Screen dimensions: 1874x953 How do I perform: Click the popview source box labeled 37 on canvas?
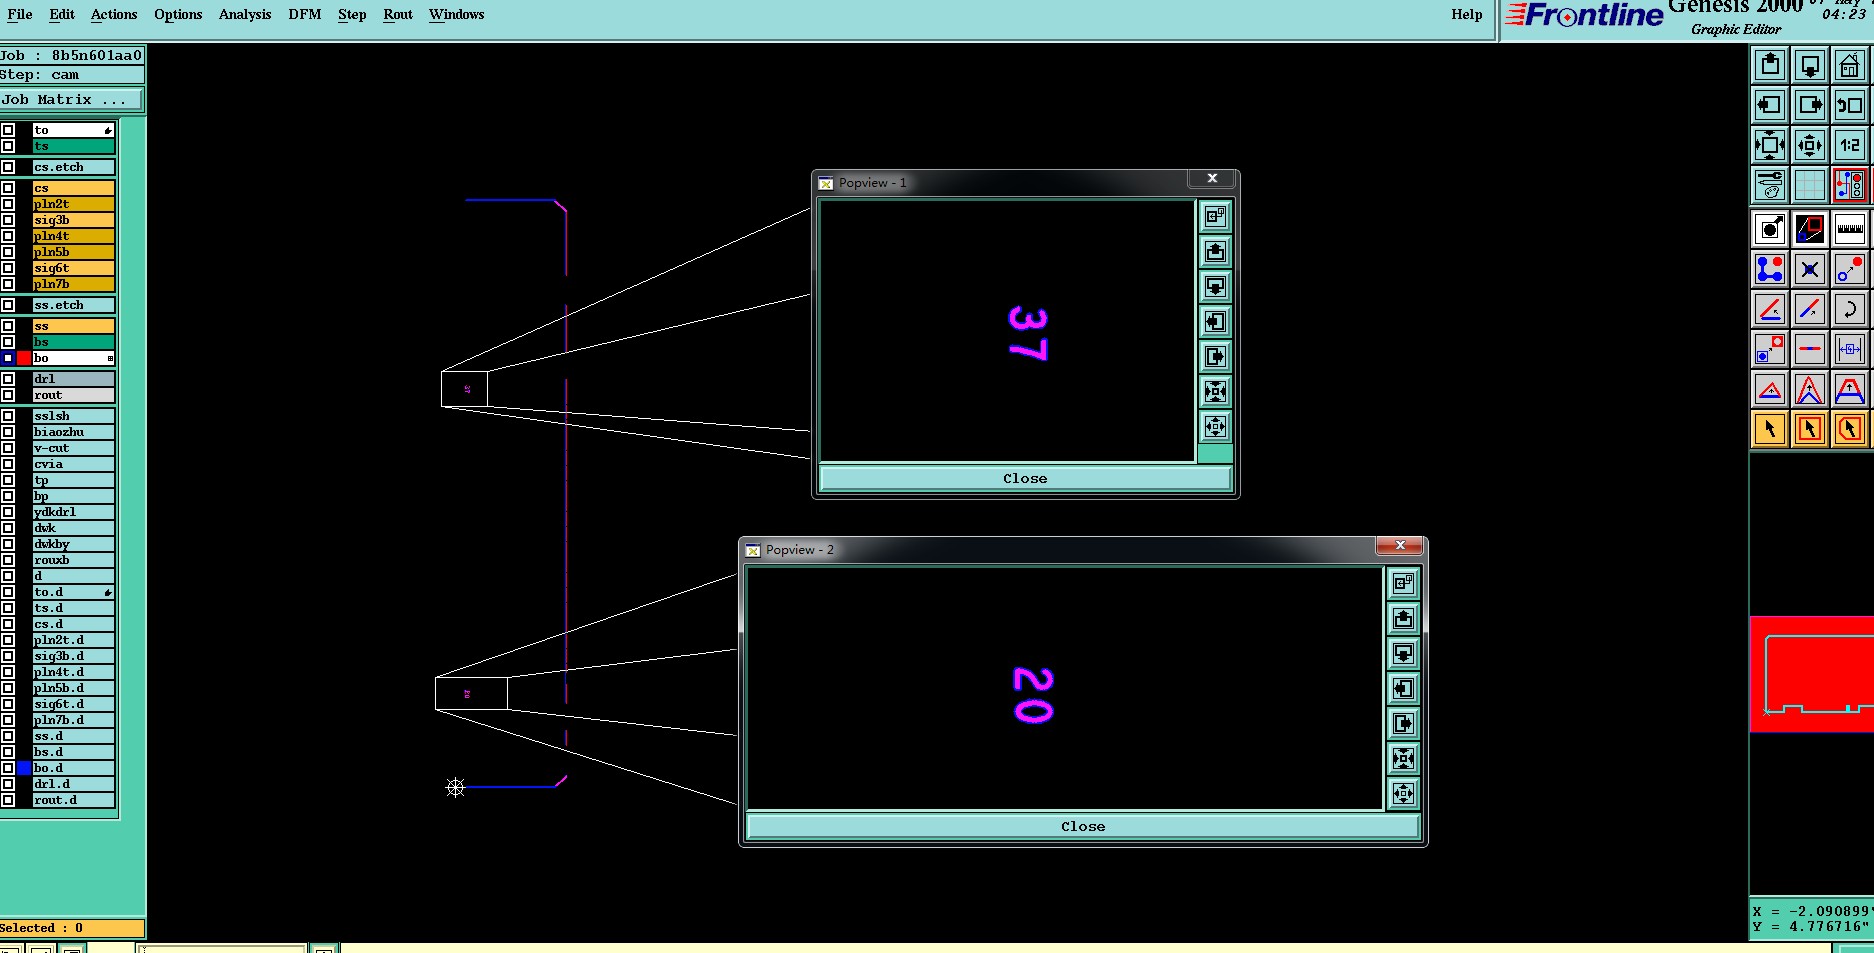pos(464,389)
